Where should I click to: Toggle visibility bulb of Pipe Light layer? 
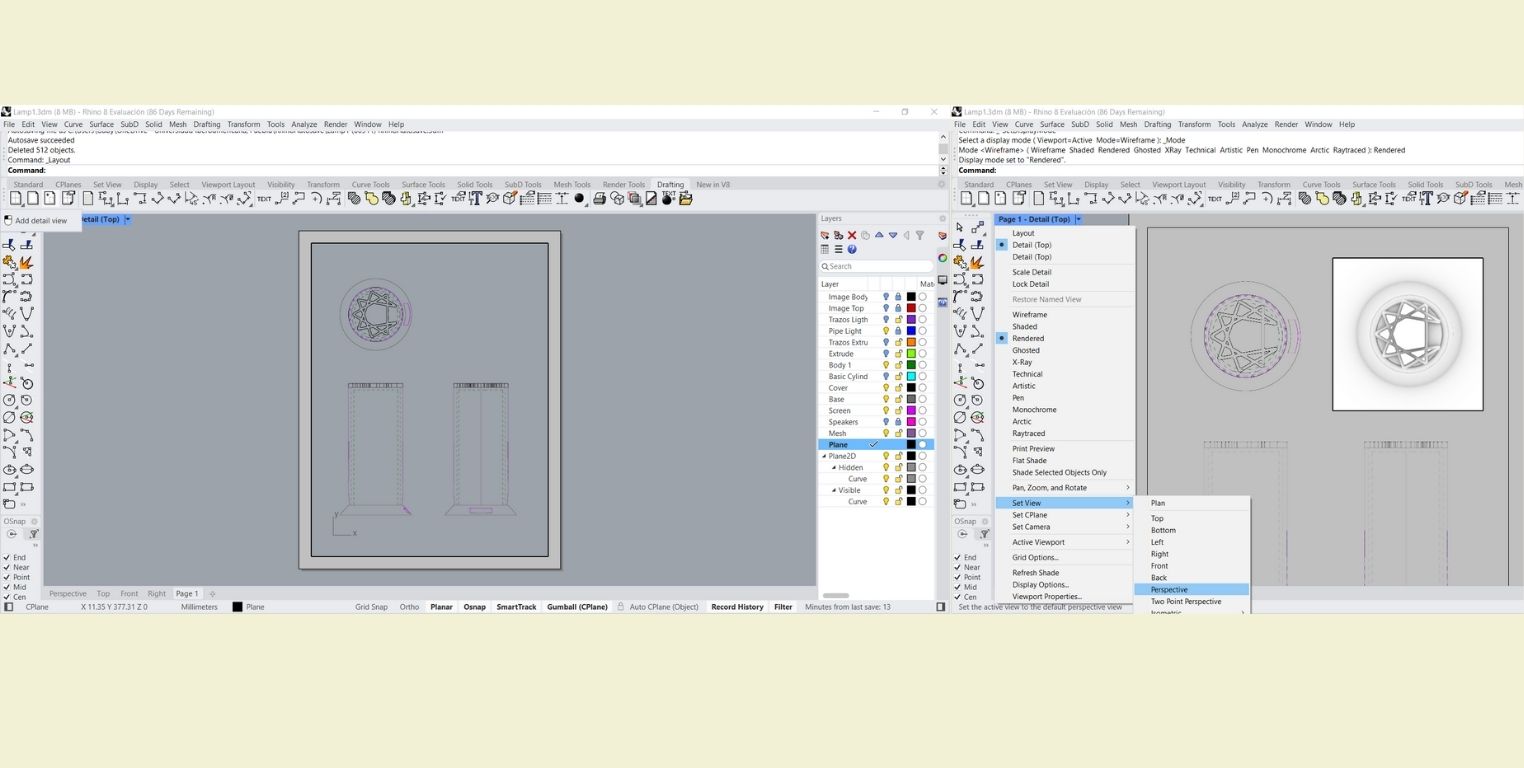(x=886, y=331)
